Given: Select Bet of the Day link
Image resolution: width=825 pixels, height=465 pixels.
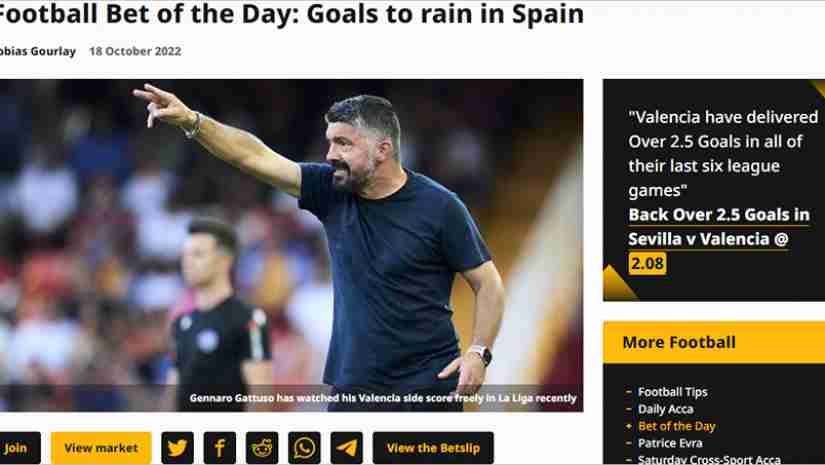Looking at the screenshot, I should pos(677,426).
